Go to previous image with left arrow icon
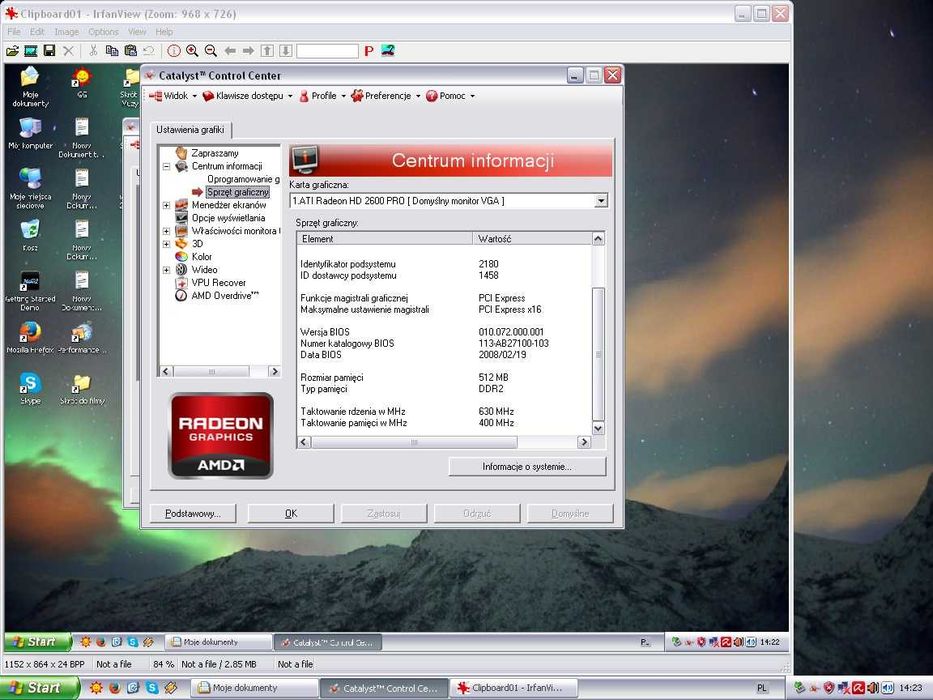933x700 pixels. (x=230, y=51)
